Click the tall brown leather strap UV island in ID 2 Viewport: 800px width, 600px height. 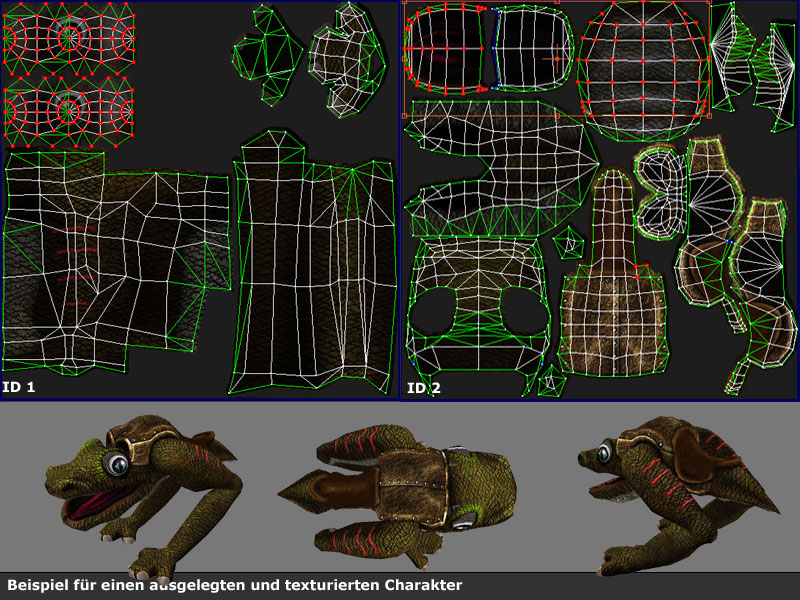(x=613, y=273)
